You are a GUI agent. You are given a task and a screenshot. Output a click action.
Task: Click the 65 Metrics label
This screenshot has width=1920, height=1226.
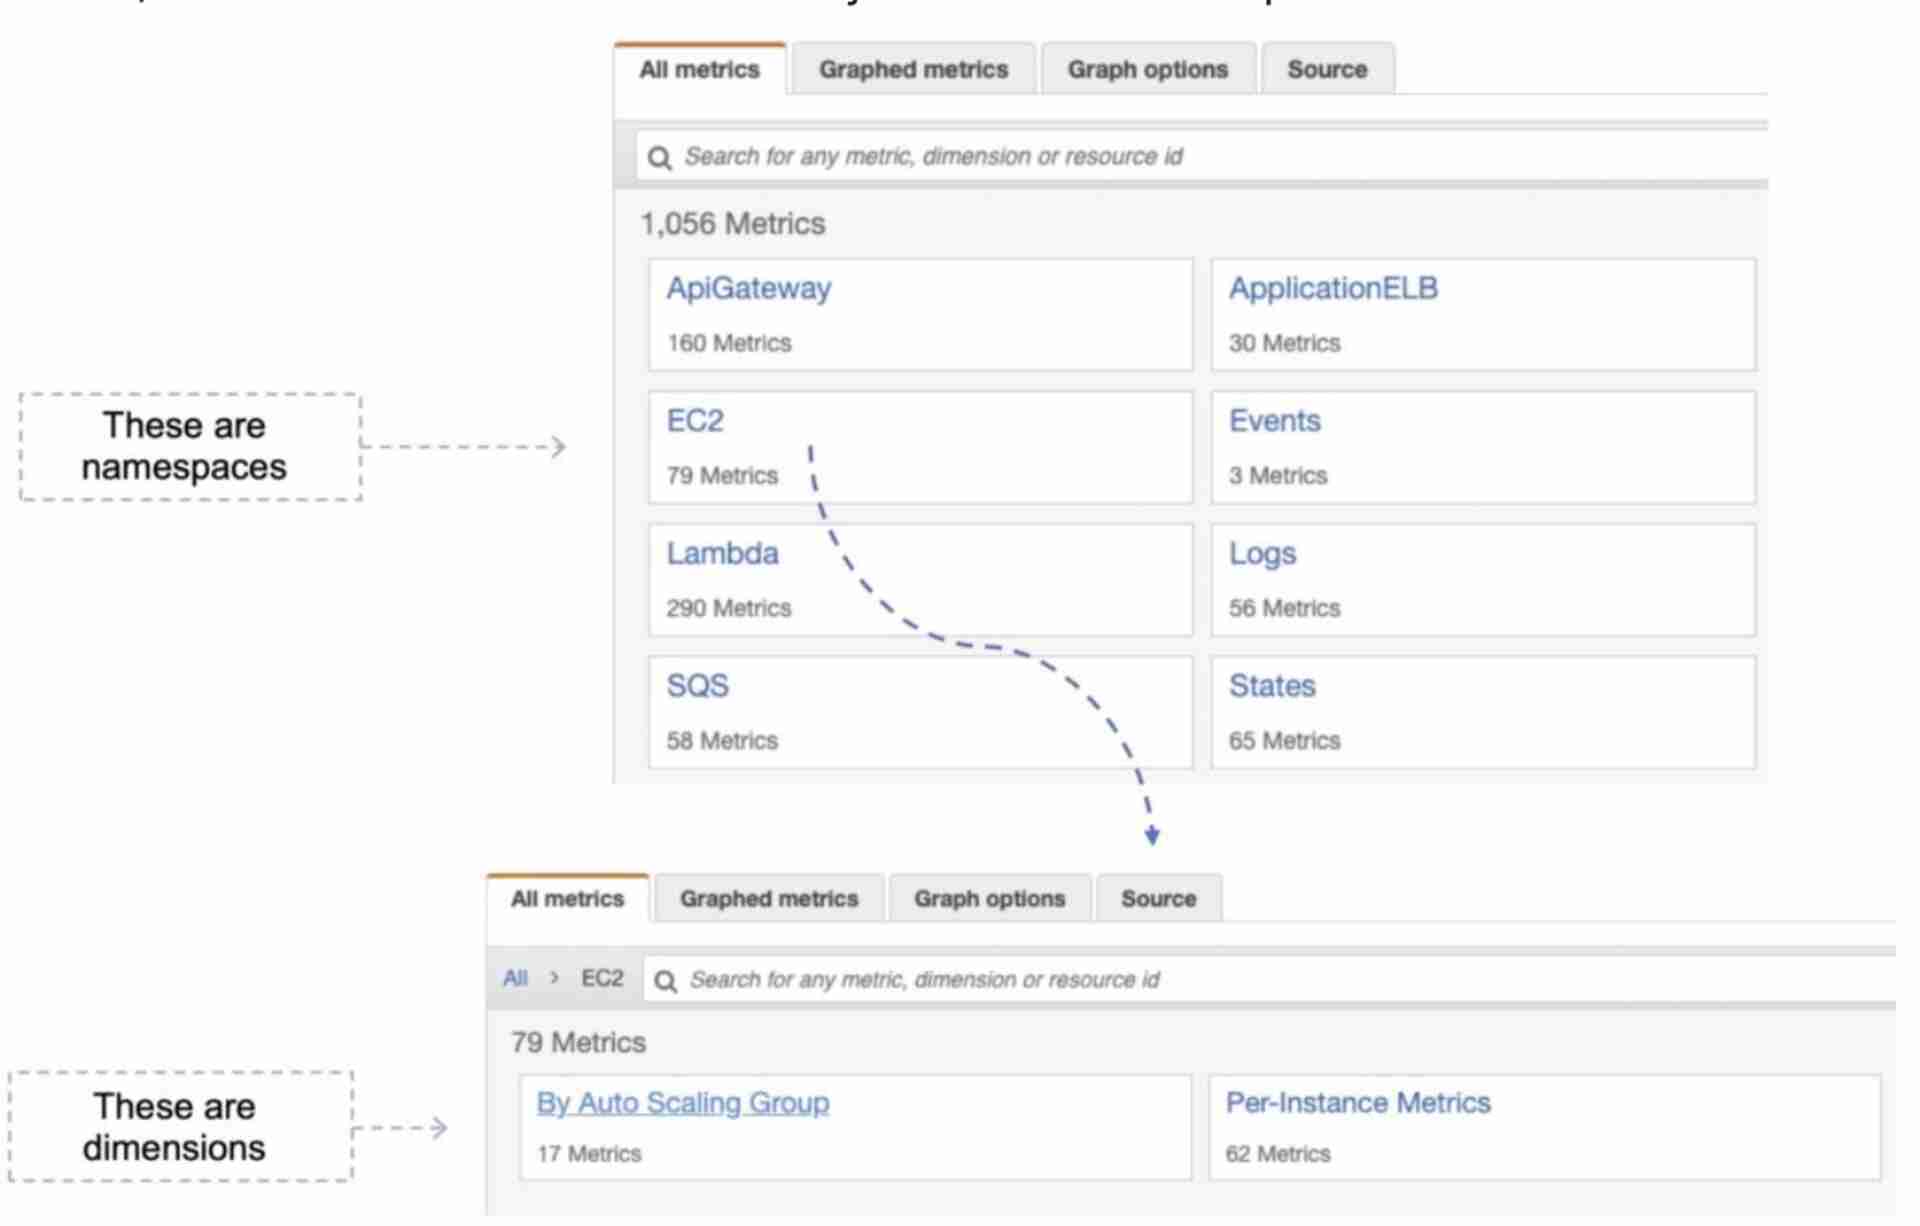click(x=1284, y=741)
